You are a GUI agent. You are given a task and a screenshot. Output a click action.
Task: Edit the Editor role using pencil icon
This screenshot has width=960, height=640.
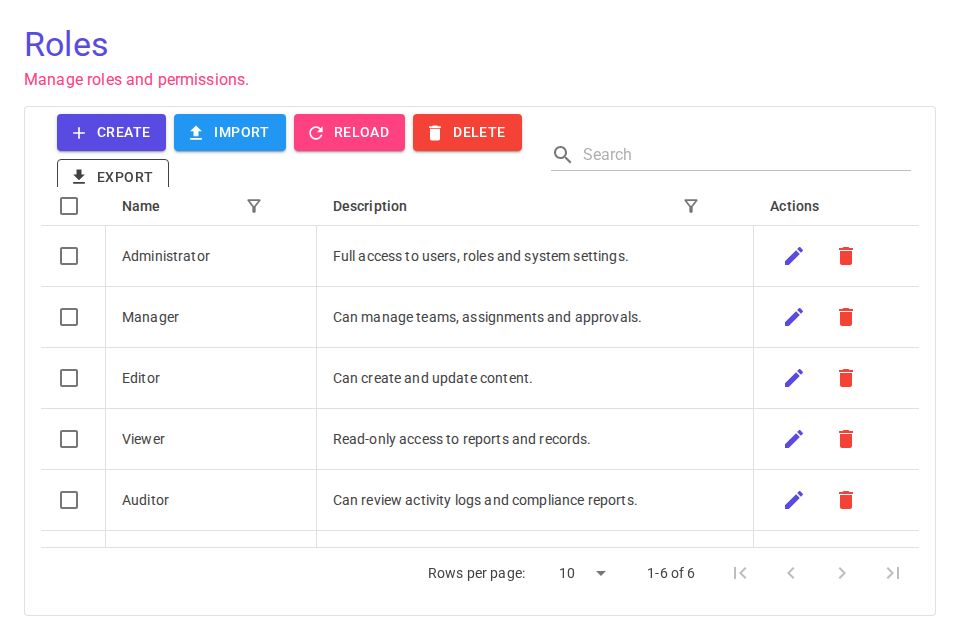pos(793,378)
